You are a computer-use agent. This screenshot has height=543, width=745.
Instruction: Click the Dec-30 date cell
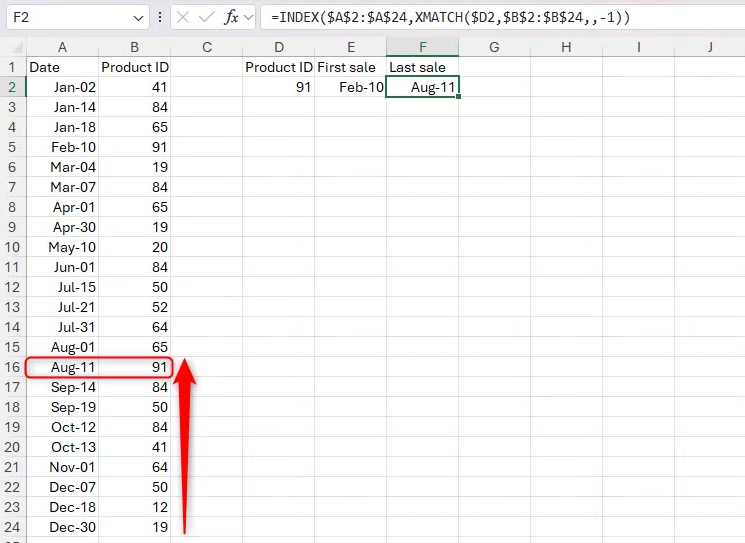click(x=62, y=527)
